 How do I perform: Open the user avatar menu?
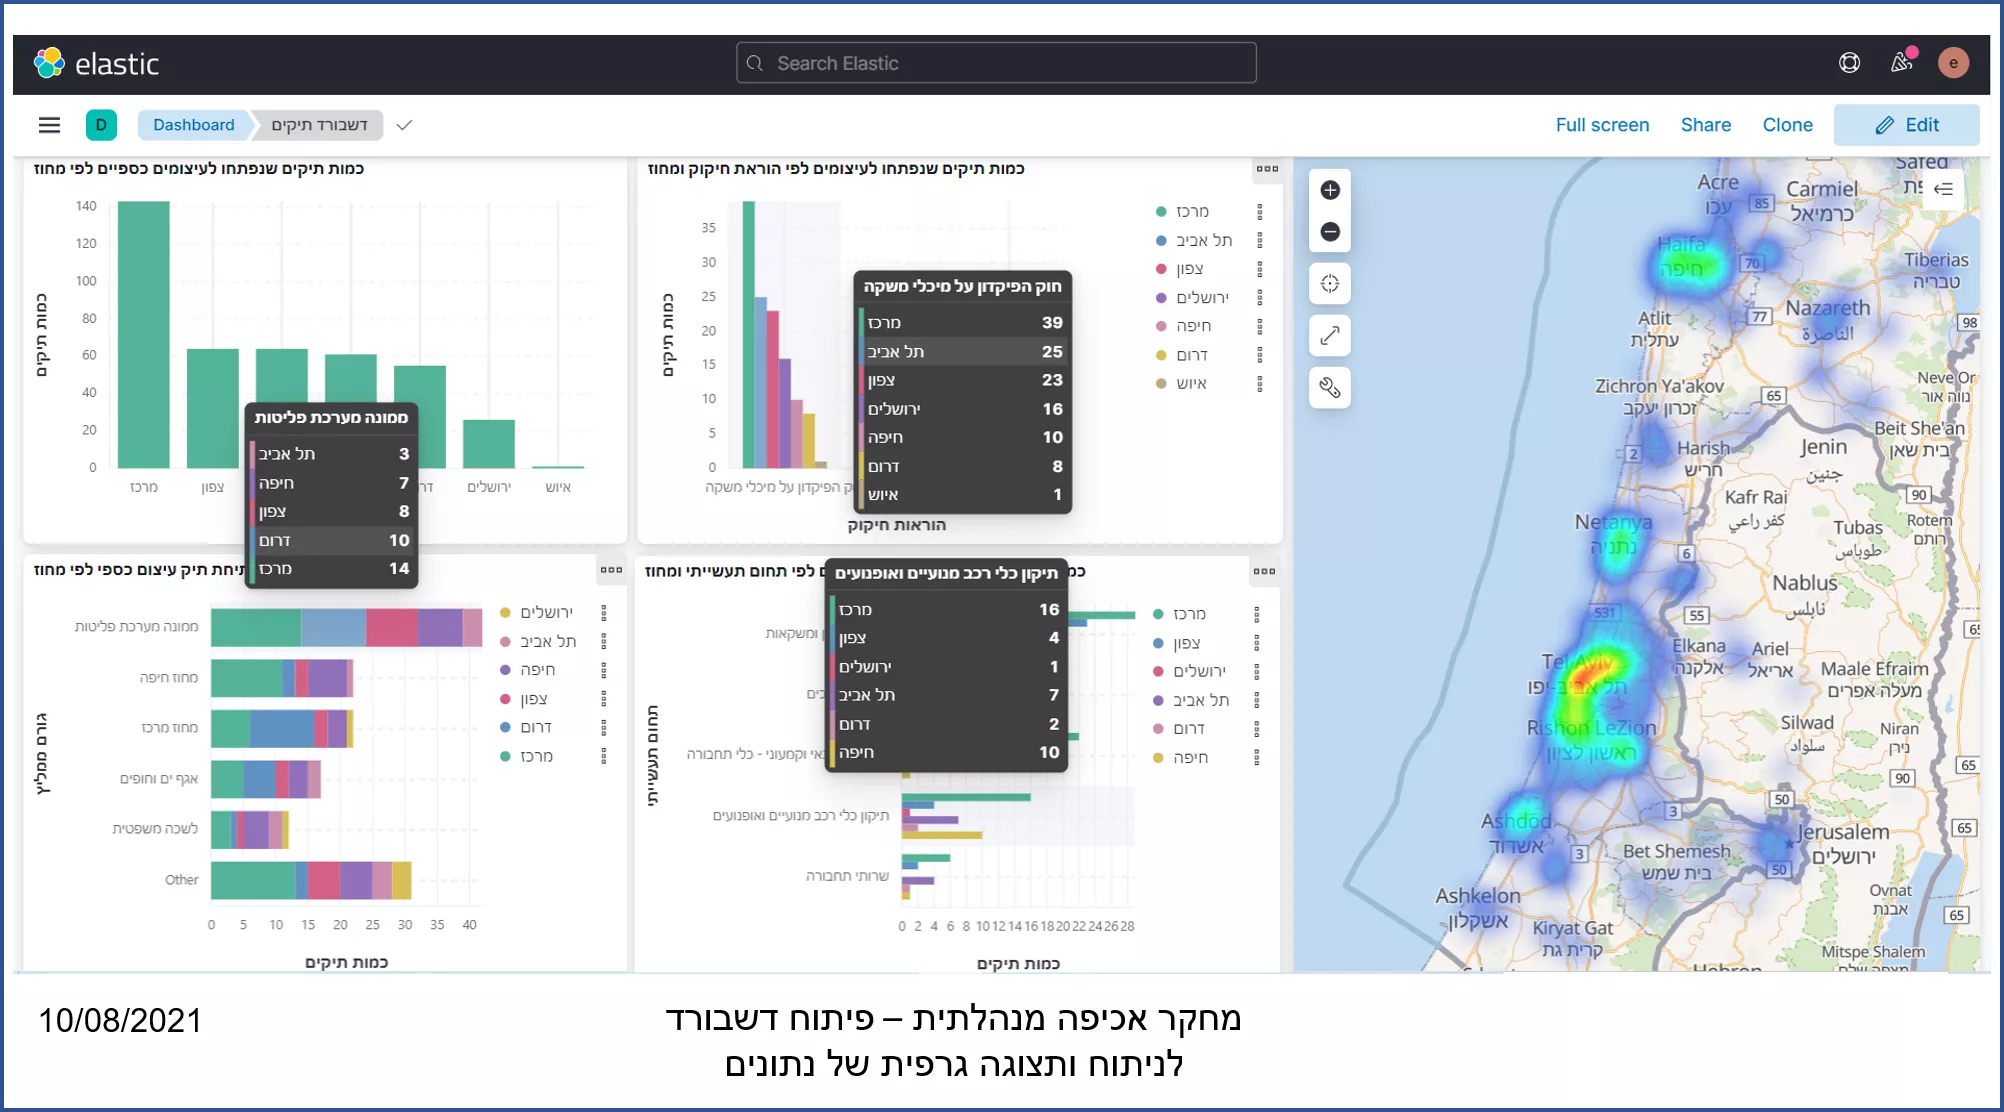(x=1953, y=63)
